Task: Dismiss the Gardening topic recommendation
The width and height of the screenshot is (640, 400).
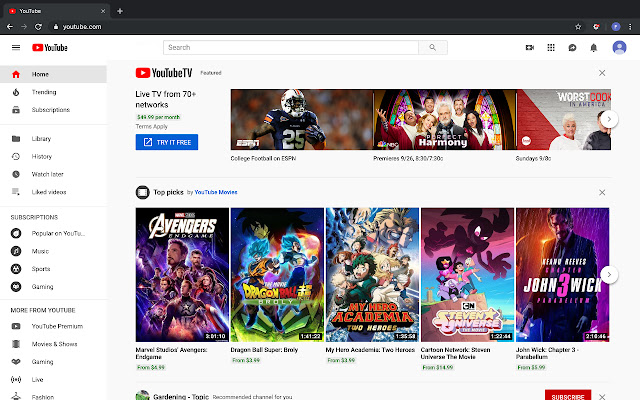Action: click(602, 396)
